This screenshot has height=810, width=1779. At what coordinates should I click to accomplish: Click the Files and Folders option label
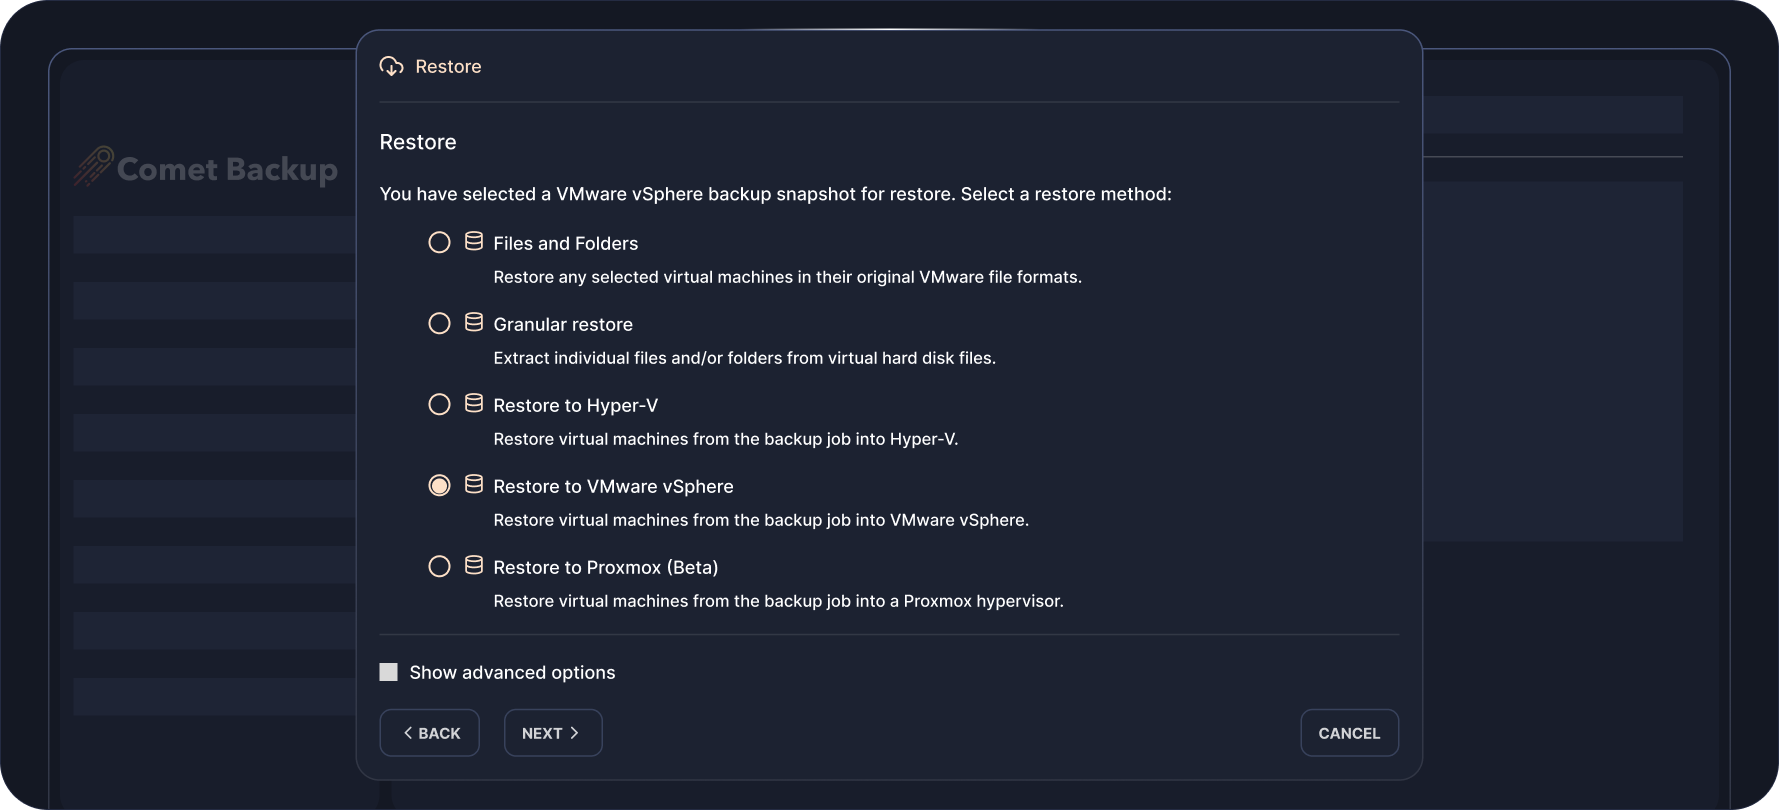point(565,243)
